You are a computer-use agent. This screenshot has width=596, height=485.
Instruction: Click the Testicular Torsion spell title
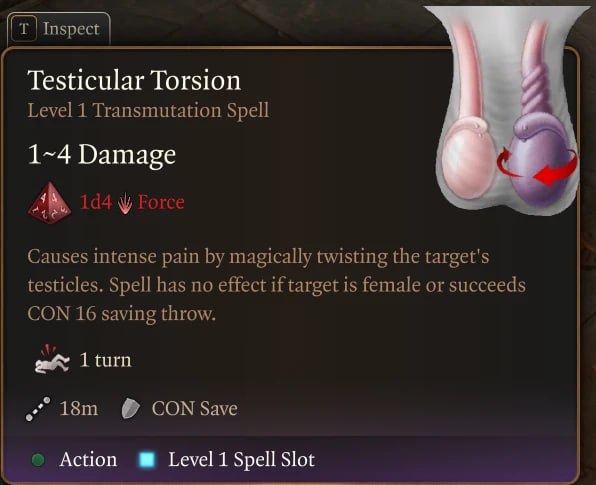click(x=134, y=80)
